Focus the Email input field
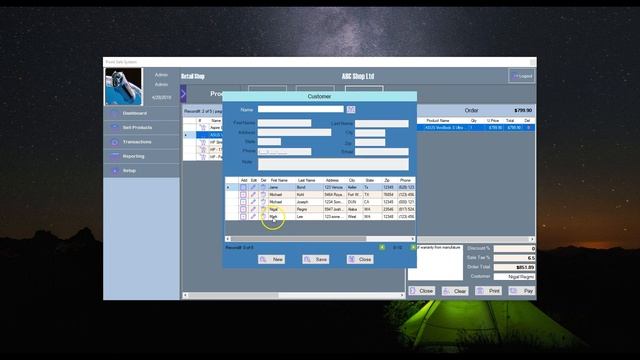The width and height of the screenshot is (640, 360). coord(382,152)
